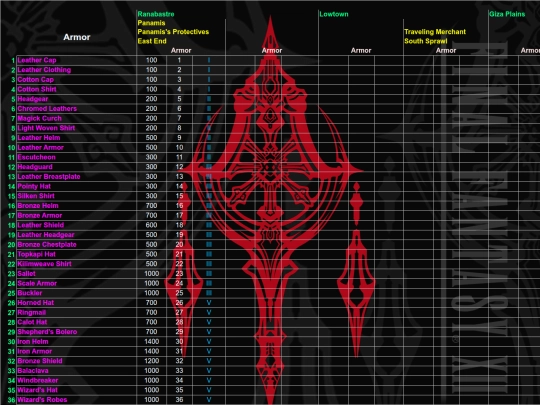Click the large white Armor table title
Screen dimensions: 540x405
point(76,37)
